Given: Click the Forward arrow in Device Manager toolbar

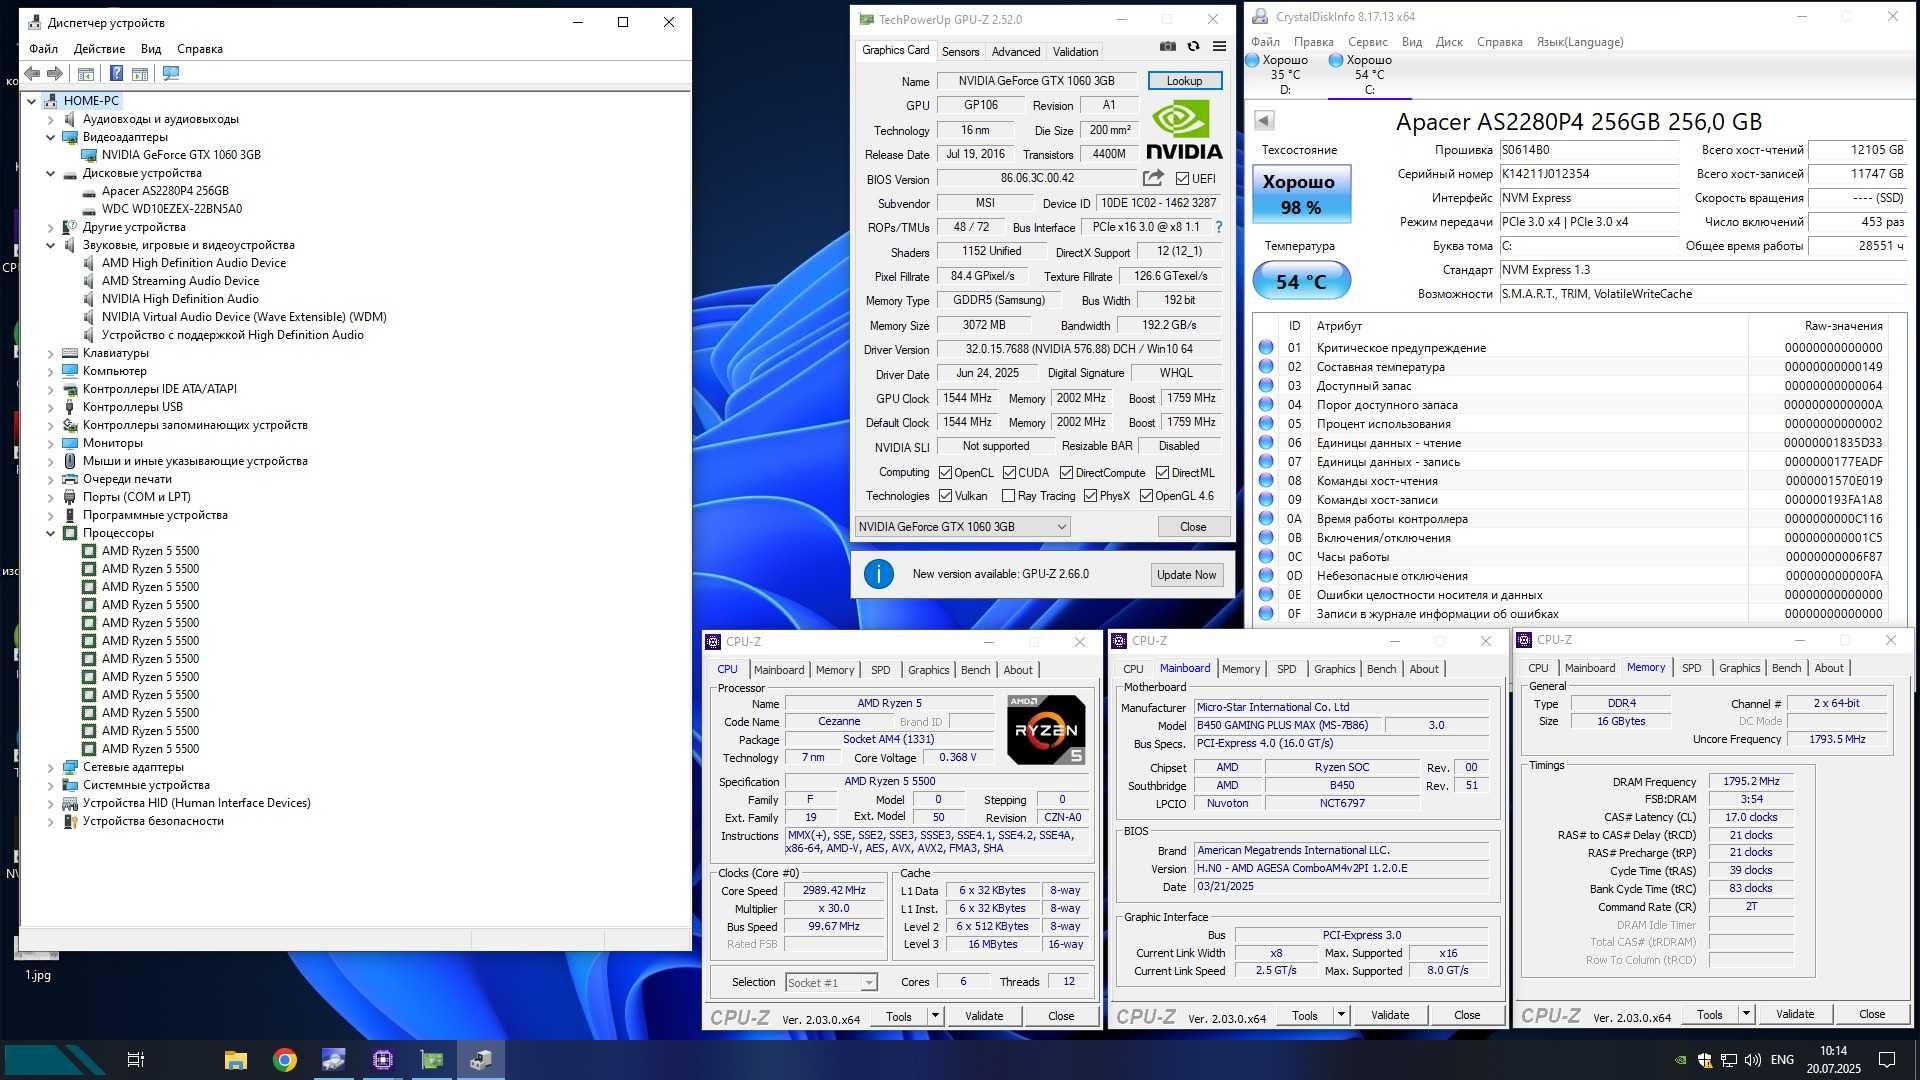Looking at the screenshot, I should click(x=55, y=74).
